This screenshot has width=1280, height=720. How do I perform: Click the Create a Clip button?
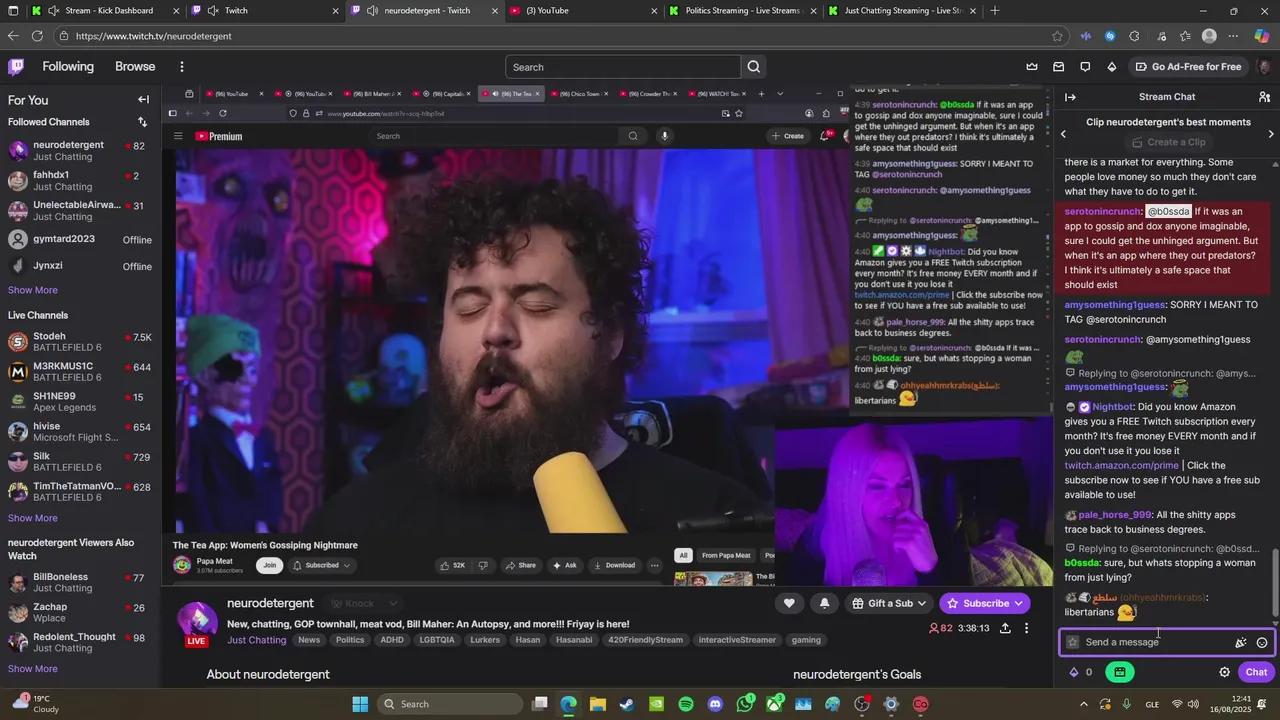pyautogui.click(x=1167, y=142)
